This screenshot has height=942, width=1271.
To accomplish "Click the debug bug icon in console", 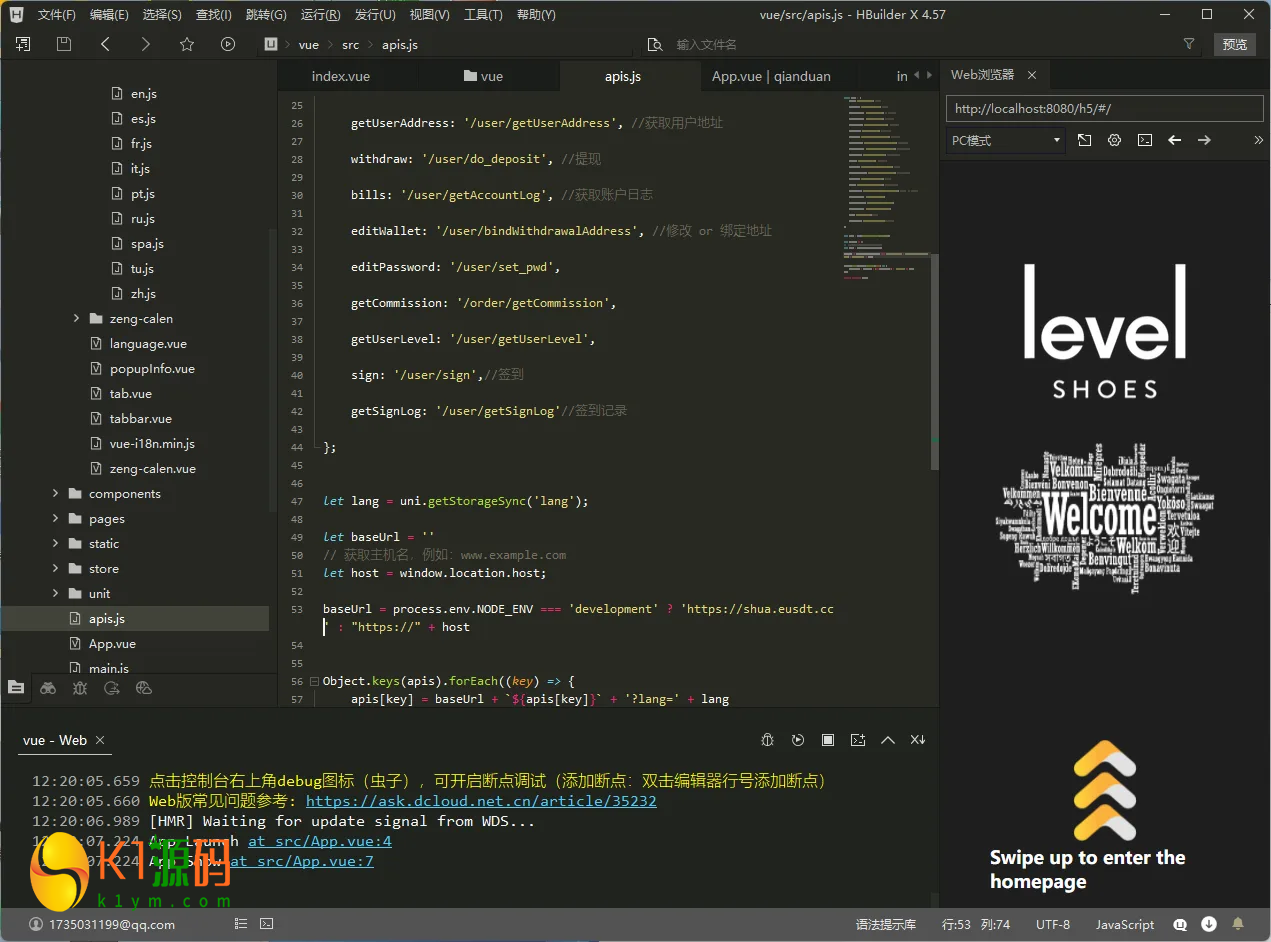I will tap(768, 740).
